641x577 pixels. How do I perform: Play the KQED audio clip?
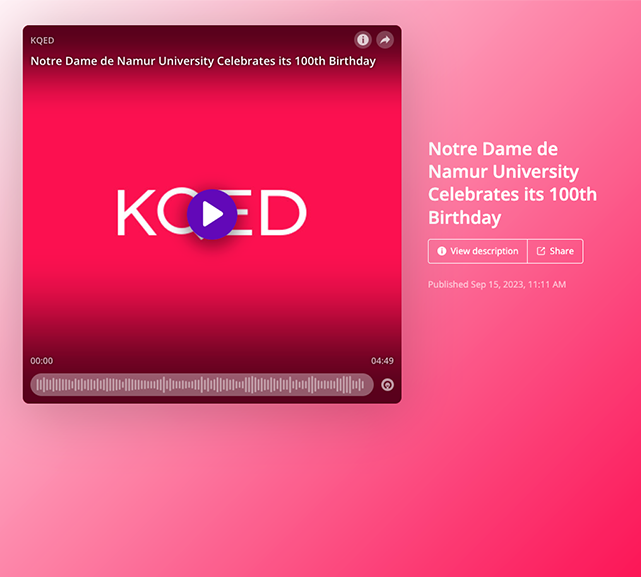click(212, 214)
